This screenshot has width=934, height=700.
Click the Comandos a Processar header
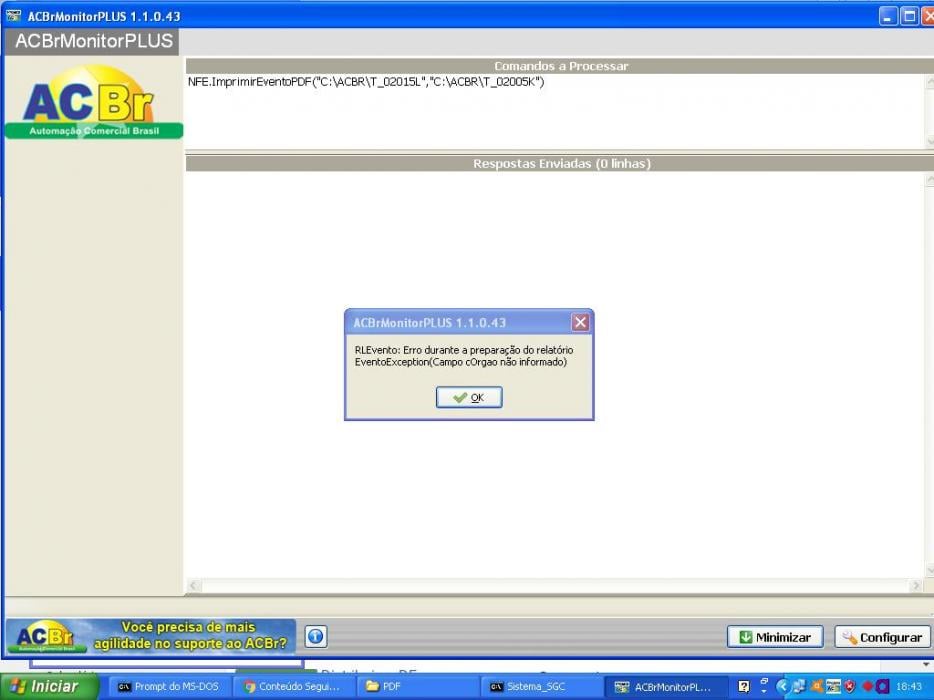560,66
